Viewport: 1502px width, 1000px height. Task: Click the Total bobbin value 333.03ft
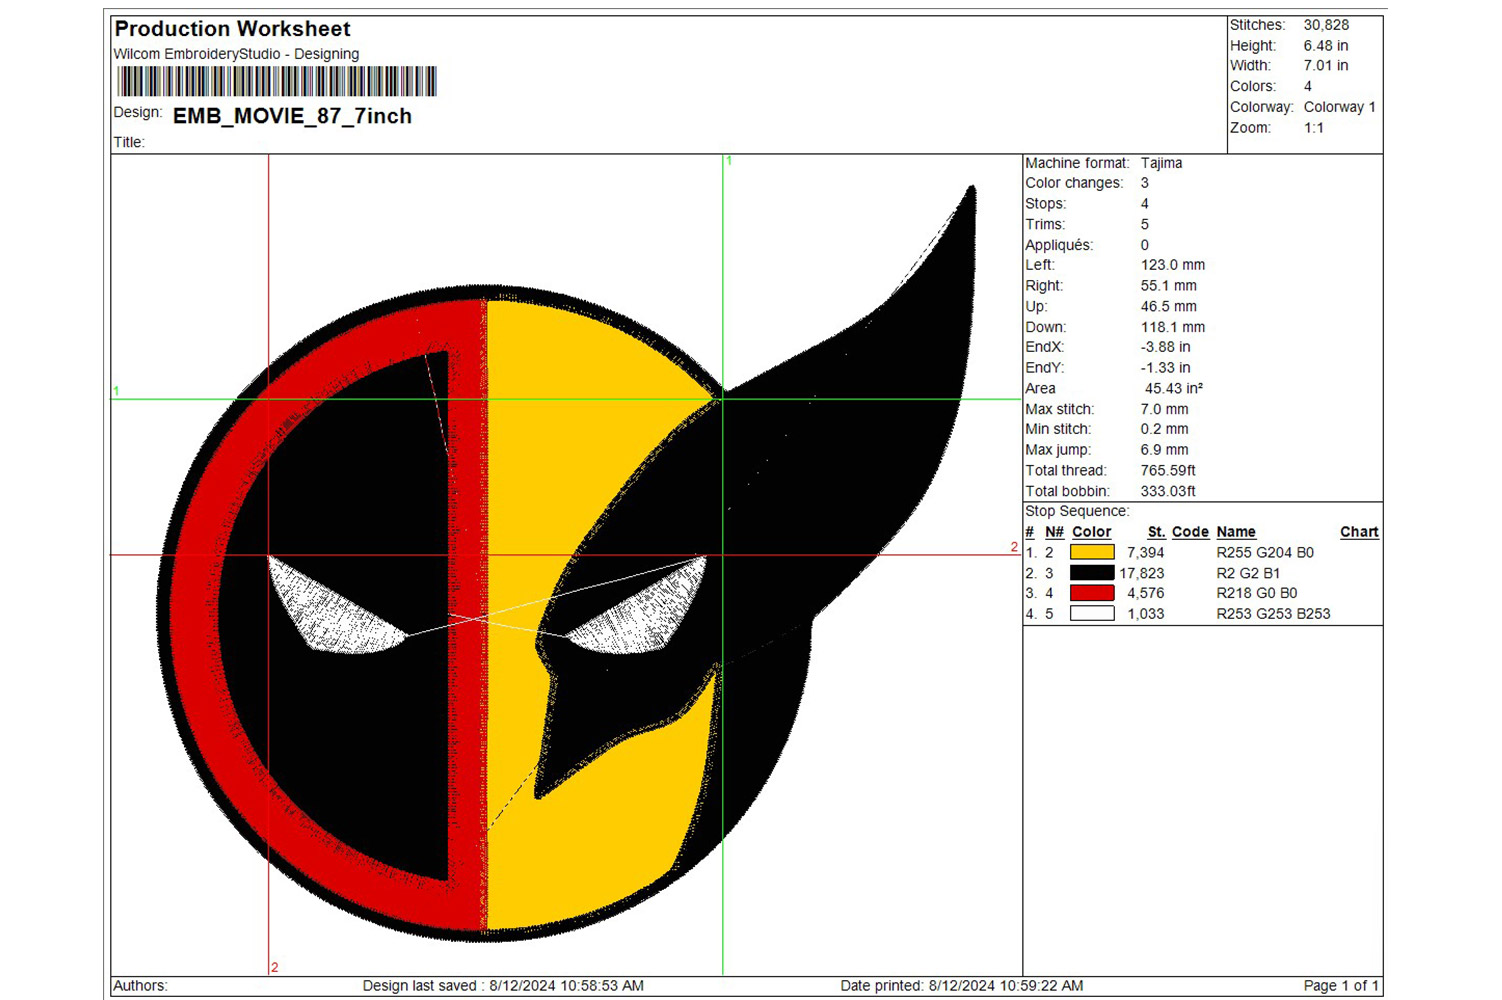(x=1168, y=491)
